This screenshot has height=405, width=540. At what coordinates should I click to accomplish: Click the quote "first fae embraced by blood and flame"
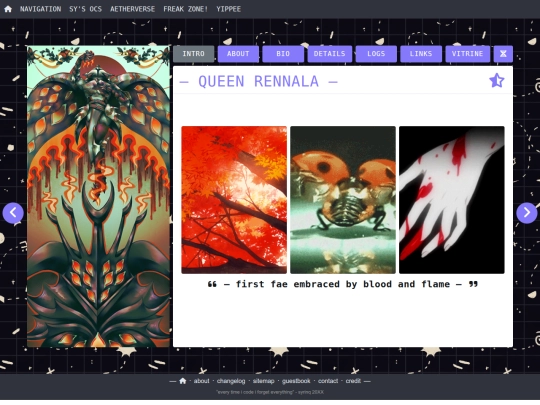tap(343, 284)
